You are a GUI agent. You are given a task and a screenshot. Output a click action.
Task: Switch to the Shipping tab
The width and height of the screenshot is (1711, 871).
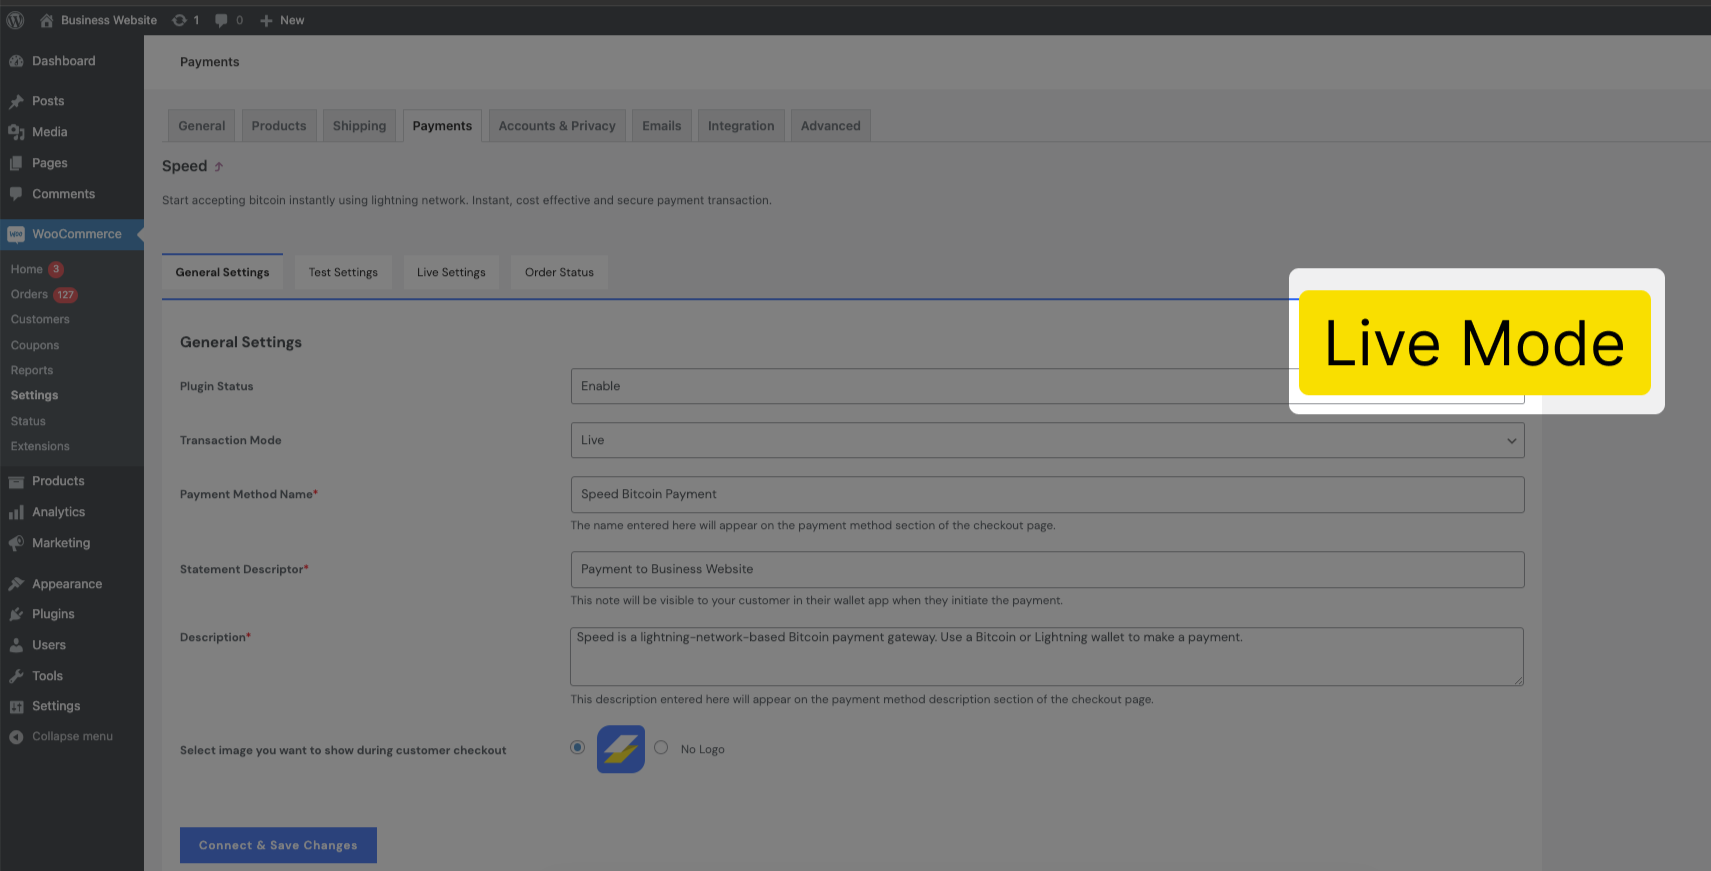[x=359, y=126]
